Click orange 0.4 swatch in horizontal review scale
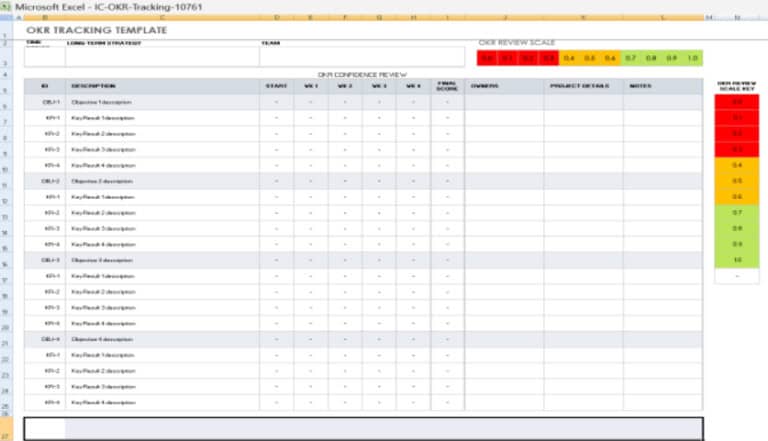 569,58
